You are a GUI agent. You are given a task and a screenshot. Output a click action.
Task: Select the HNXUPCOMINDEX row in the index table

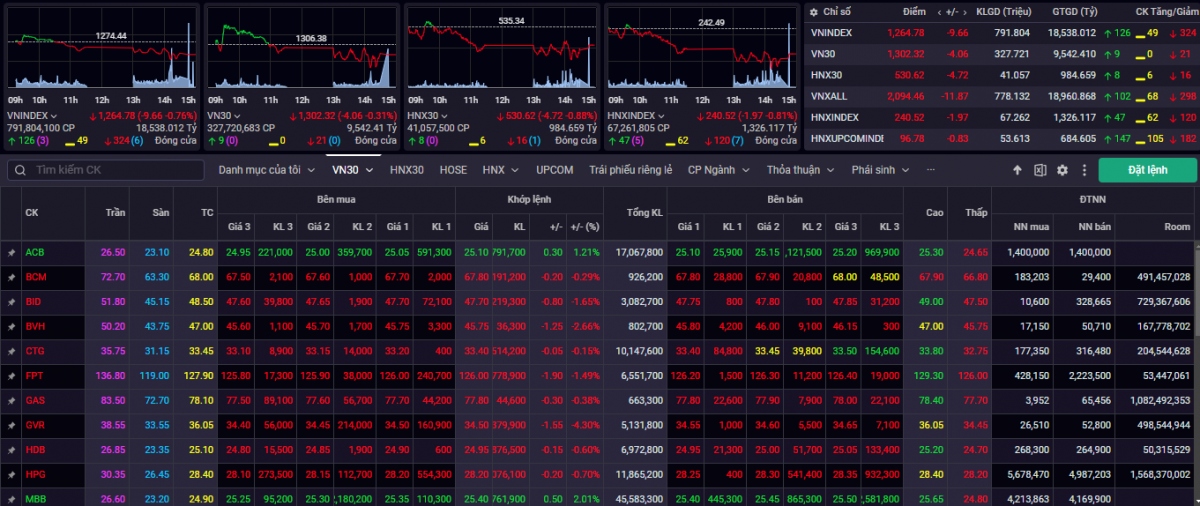1001,138
